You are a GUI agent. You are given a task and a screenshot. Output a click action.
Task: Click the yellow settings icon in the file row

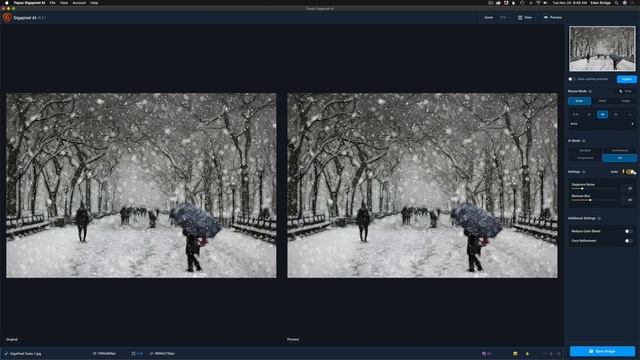515,353
